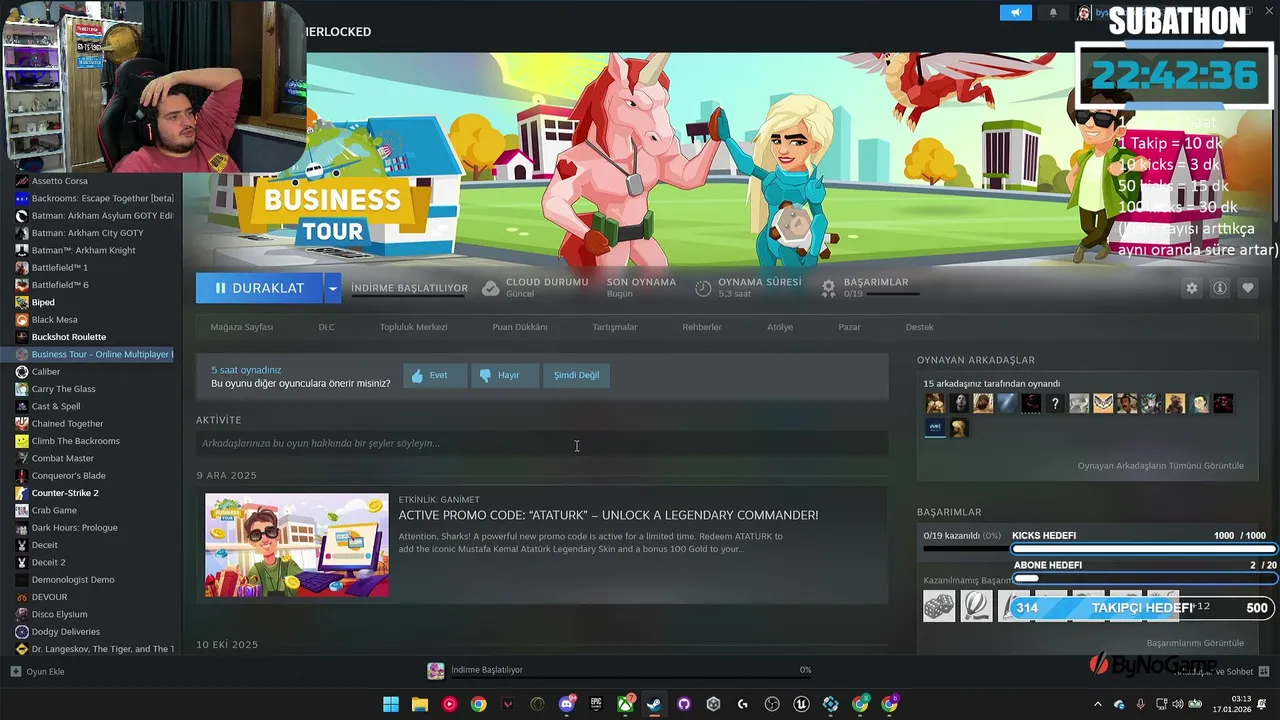Click Başarımlarımı Görüntüle link
Screen dimensions: 1280x720
pos(1195,643)
